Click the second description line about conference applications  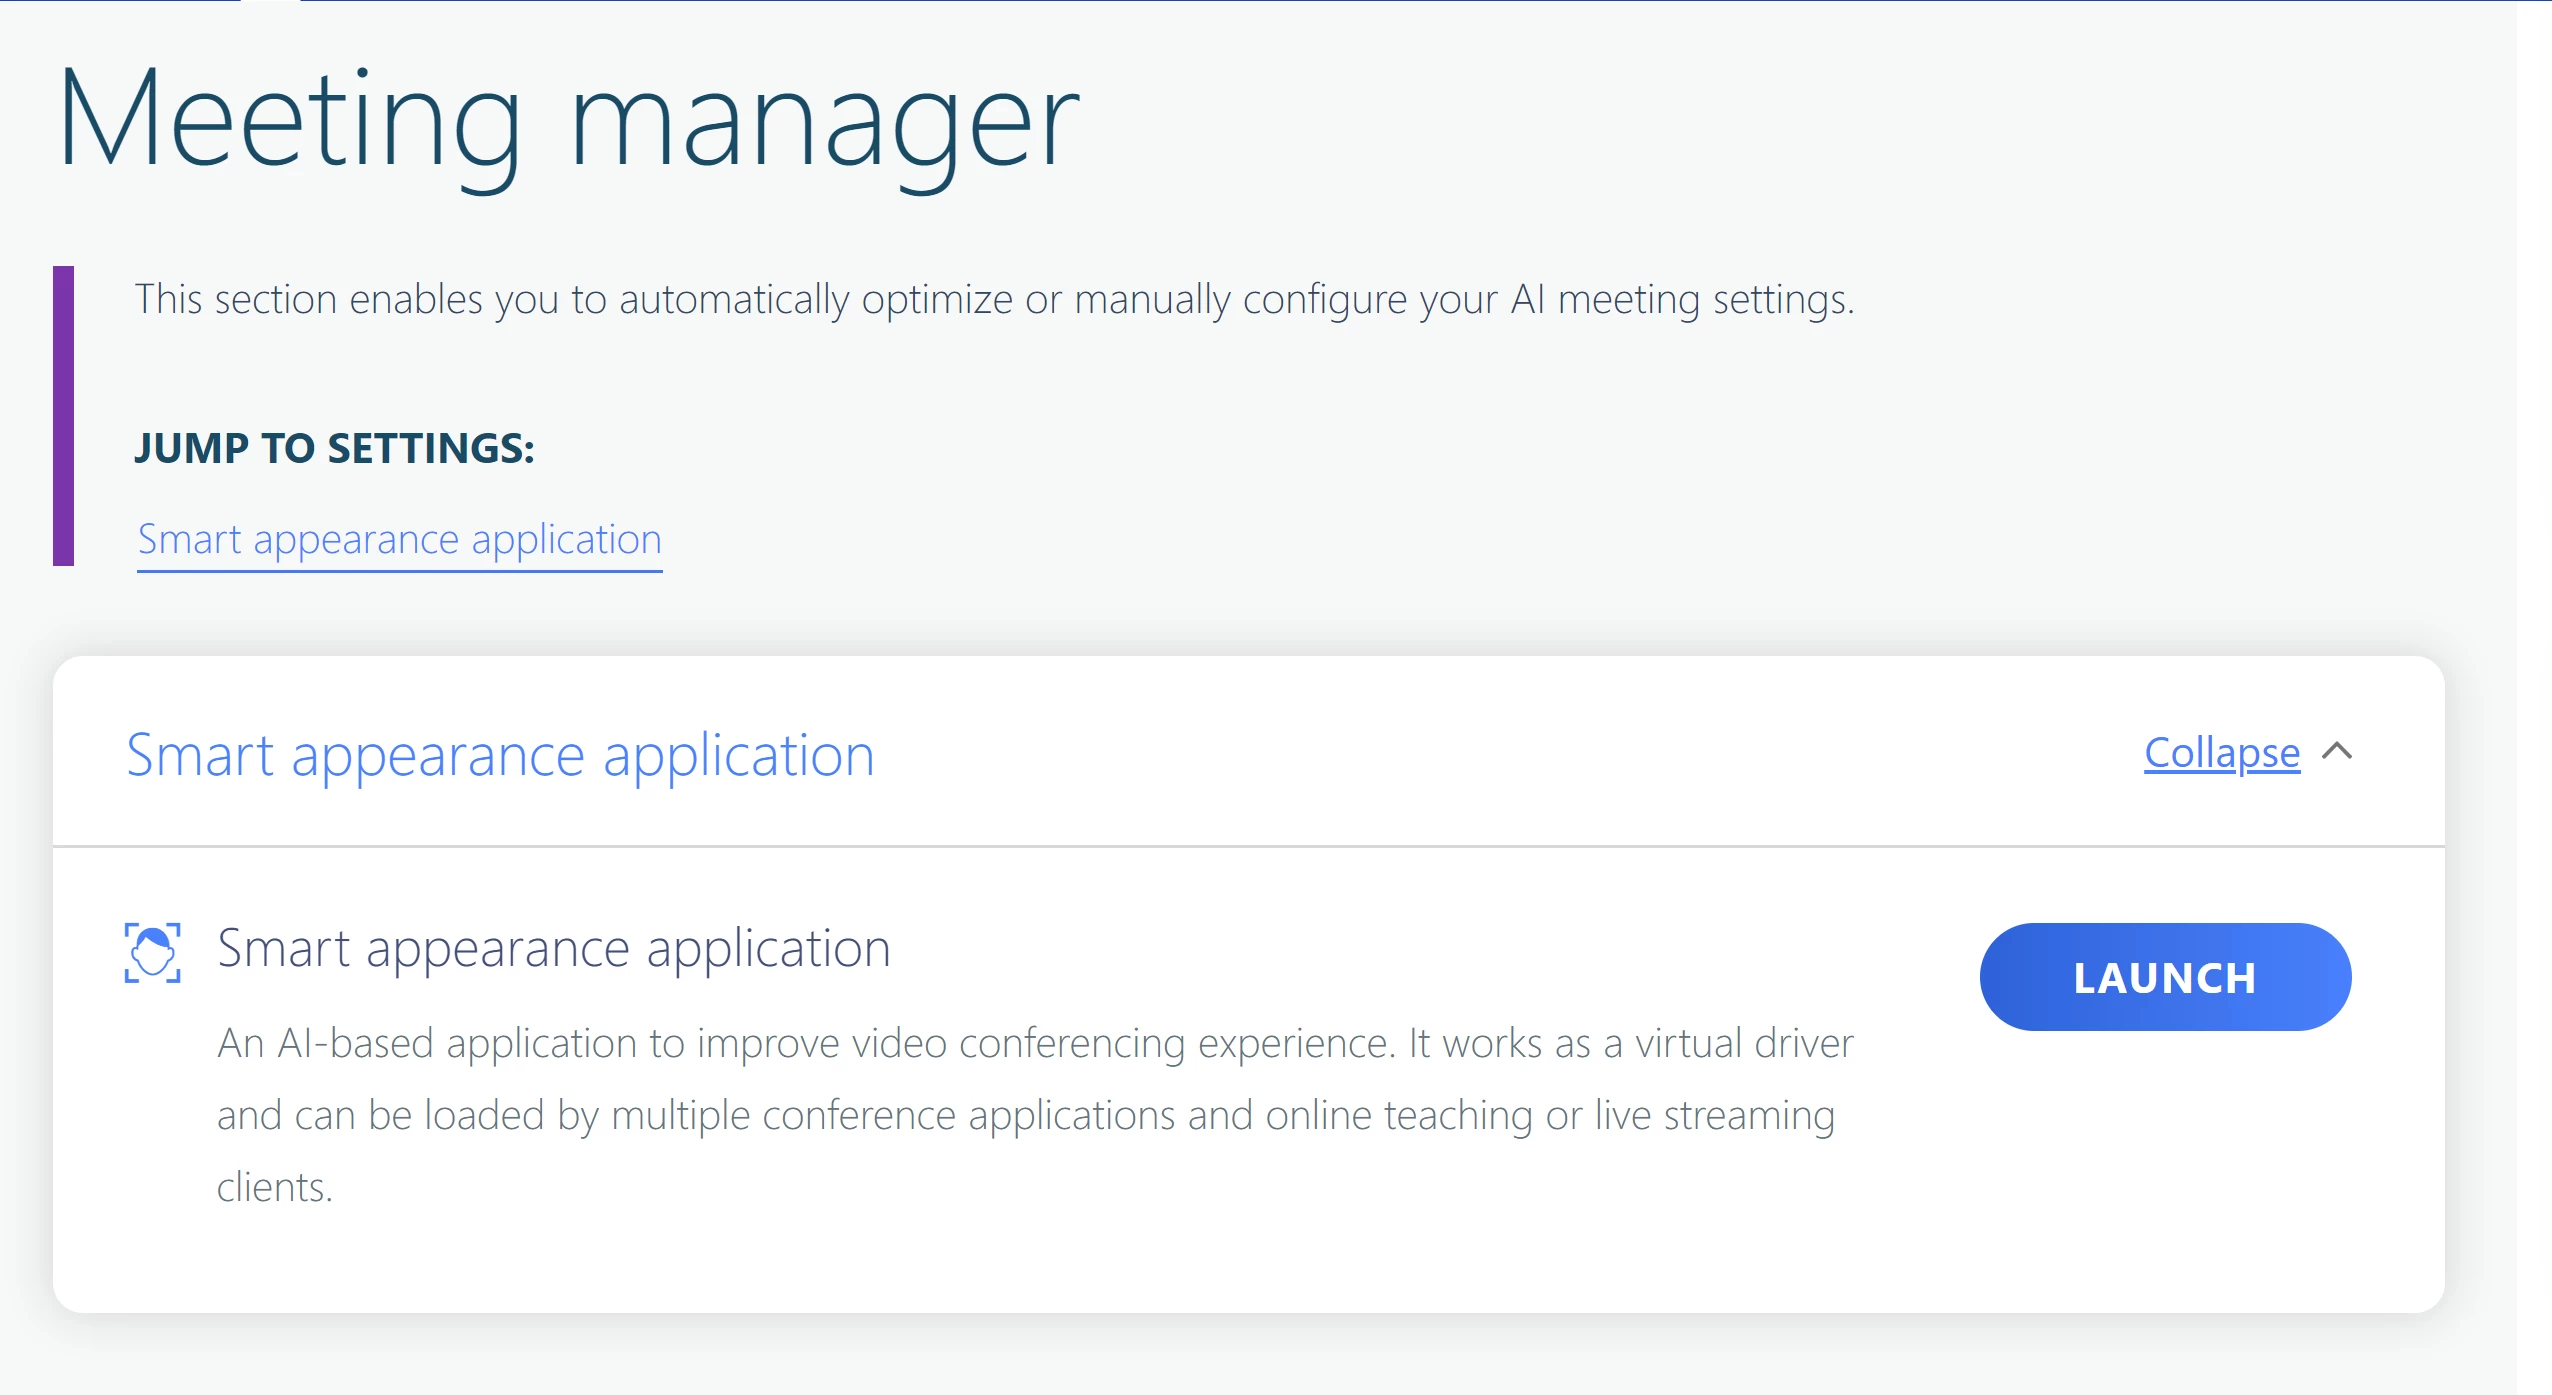(x=1025, y=1115)
